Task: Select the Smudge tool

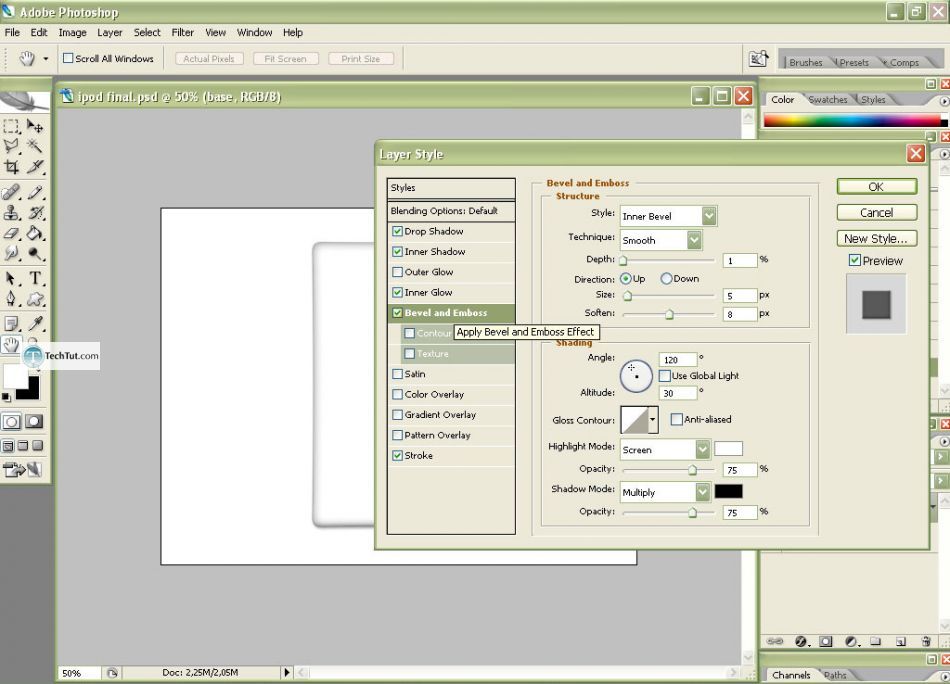Action: (11, 253)
